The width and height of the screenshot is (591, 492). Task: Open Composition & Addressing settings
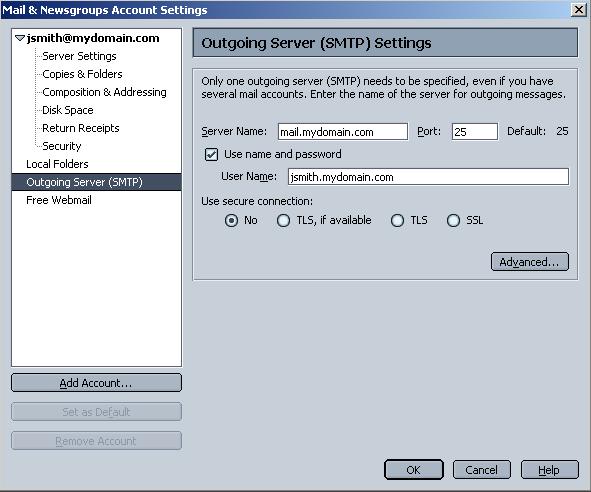click(x=104, y=92)
